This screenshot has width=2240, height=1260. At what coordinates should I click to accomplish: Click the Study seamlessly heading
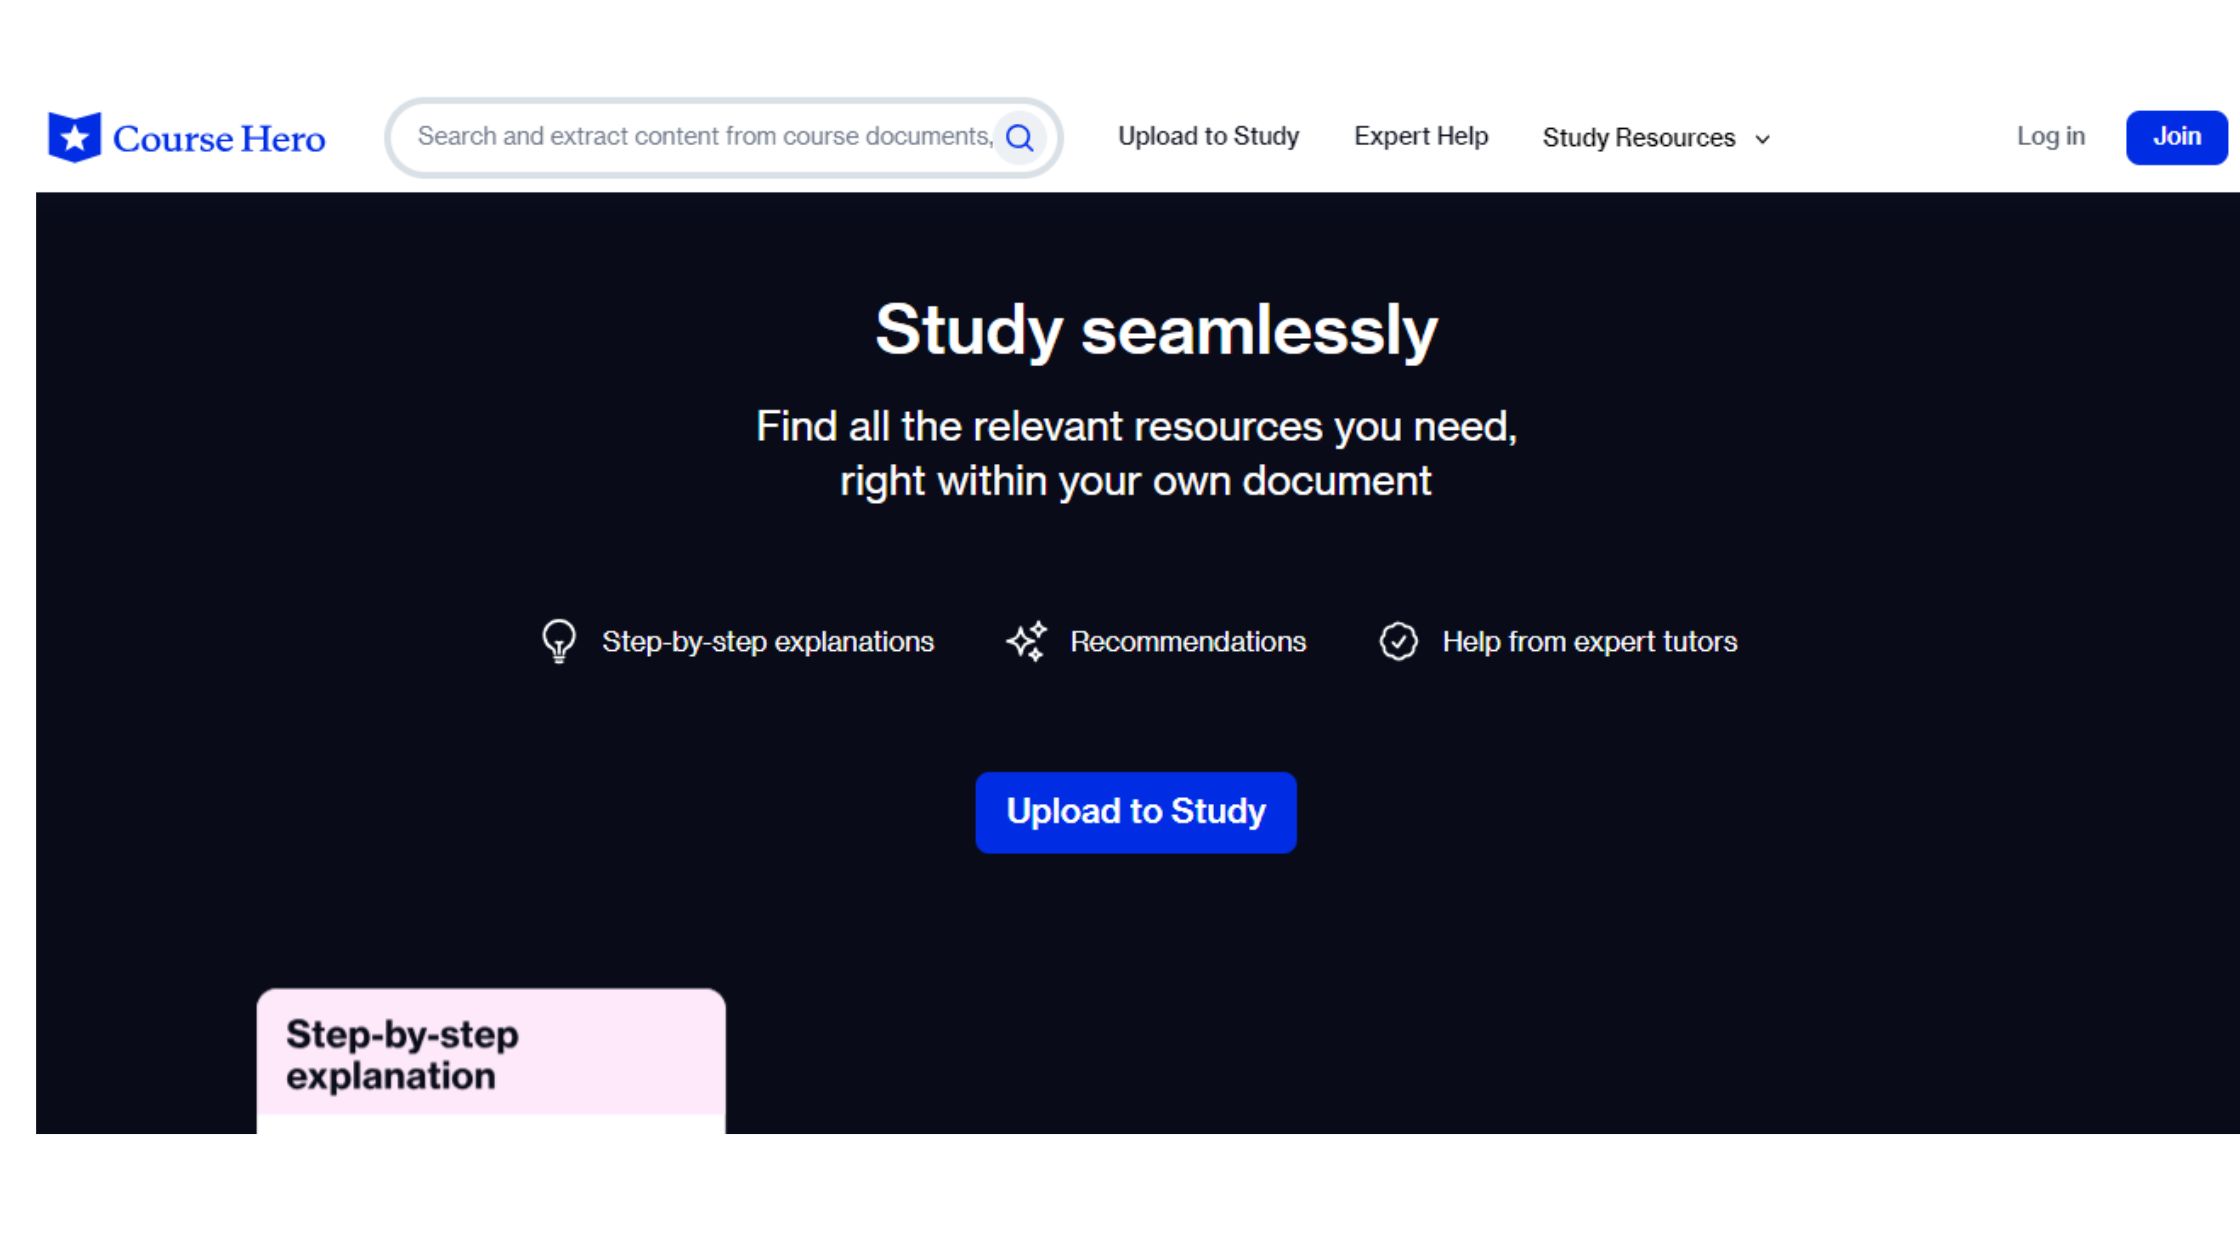coord(1156,330)
